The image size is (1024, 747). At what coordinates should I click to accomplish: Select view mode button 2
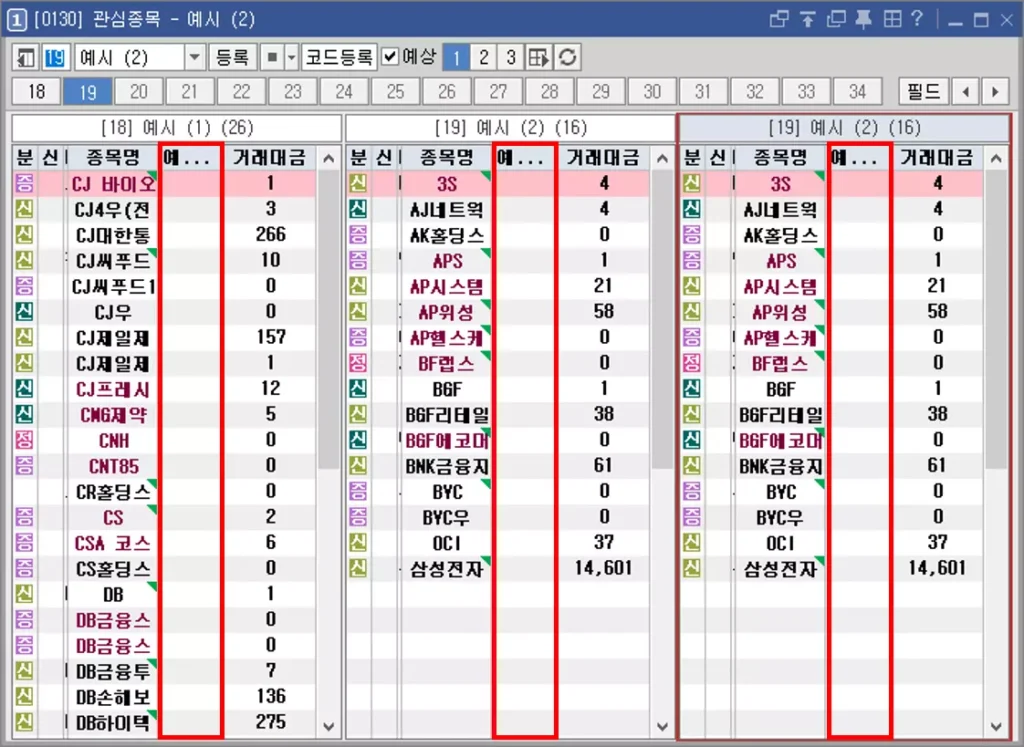pyautogui.click(x=483, y=57)
